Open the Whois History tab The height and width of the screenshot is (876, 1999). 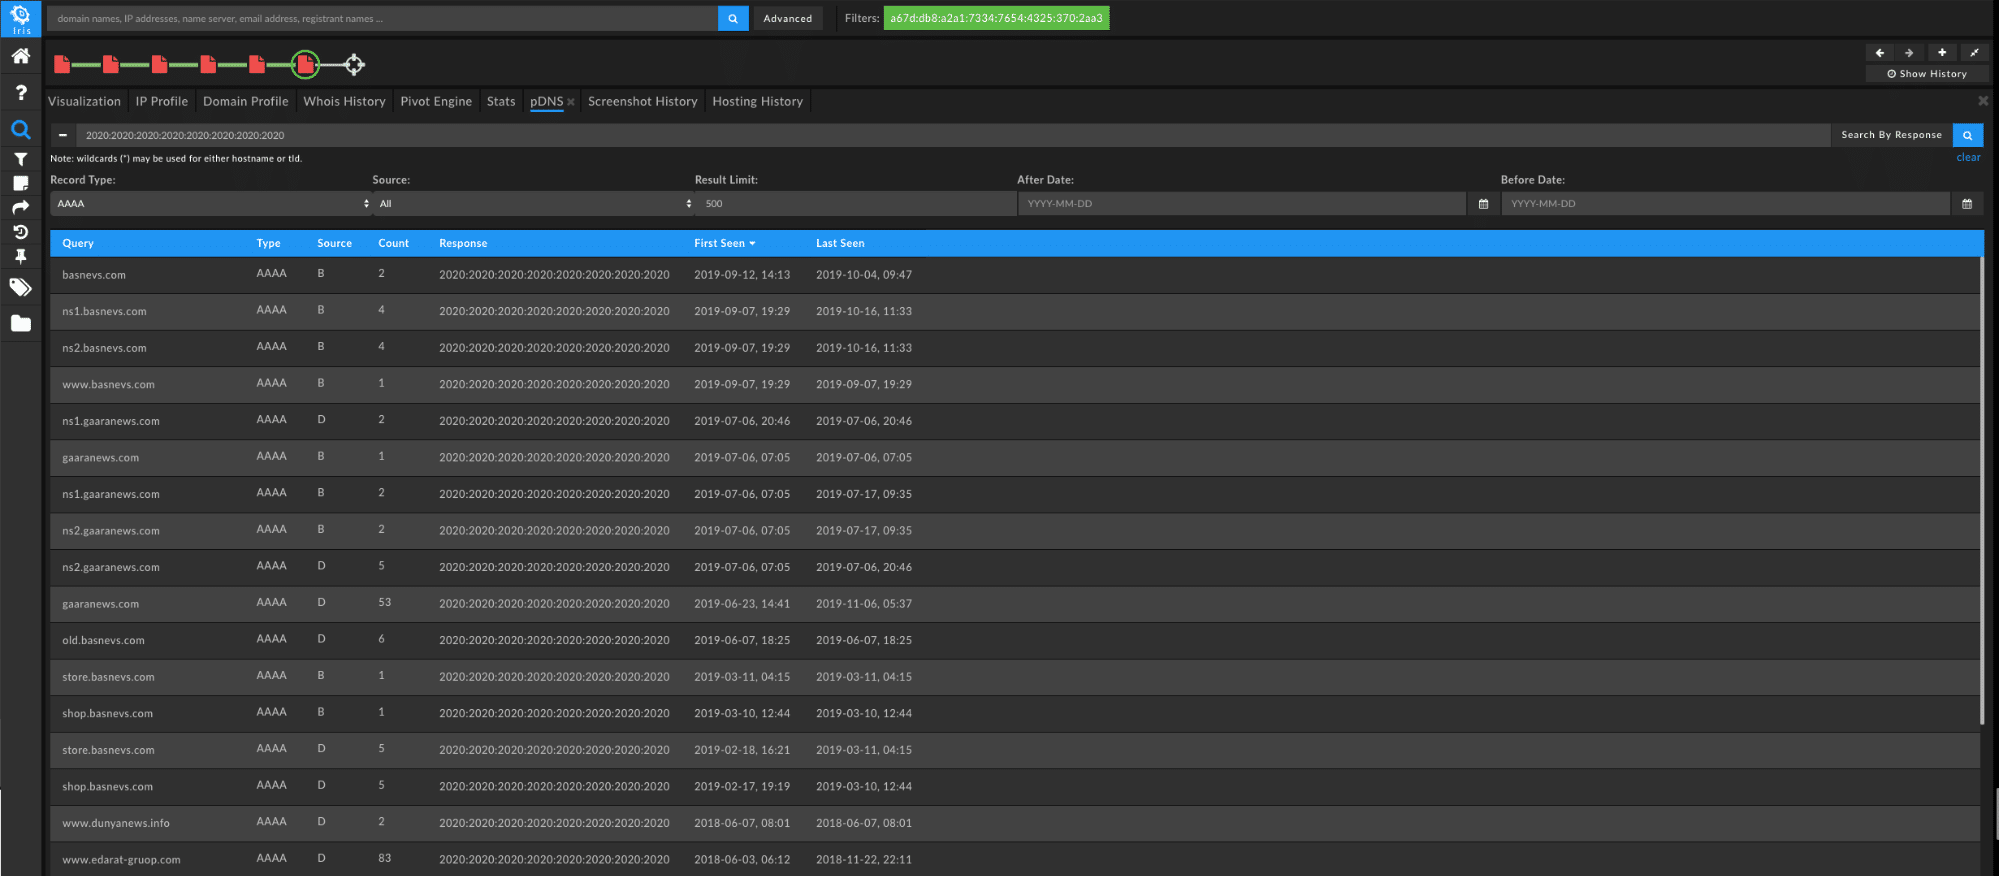(x=344, y=101)
